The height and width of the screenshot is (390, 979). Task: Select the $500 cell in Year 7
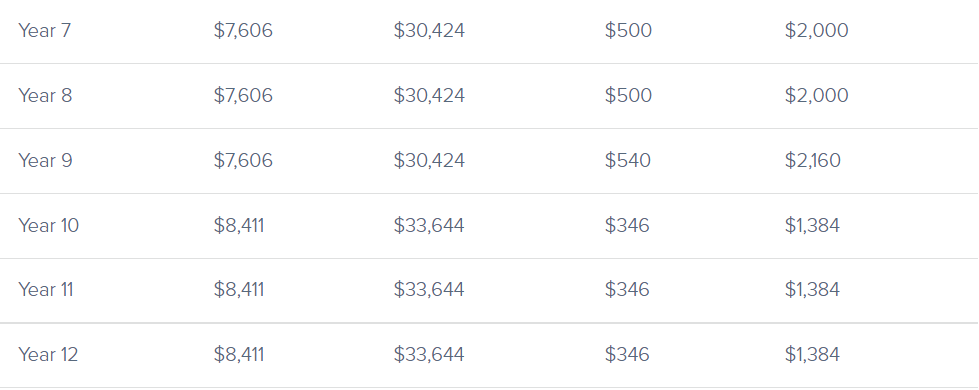(628, 31)
